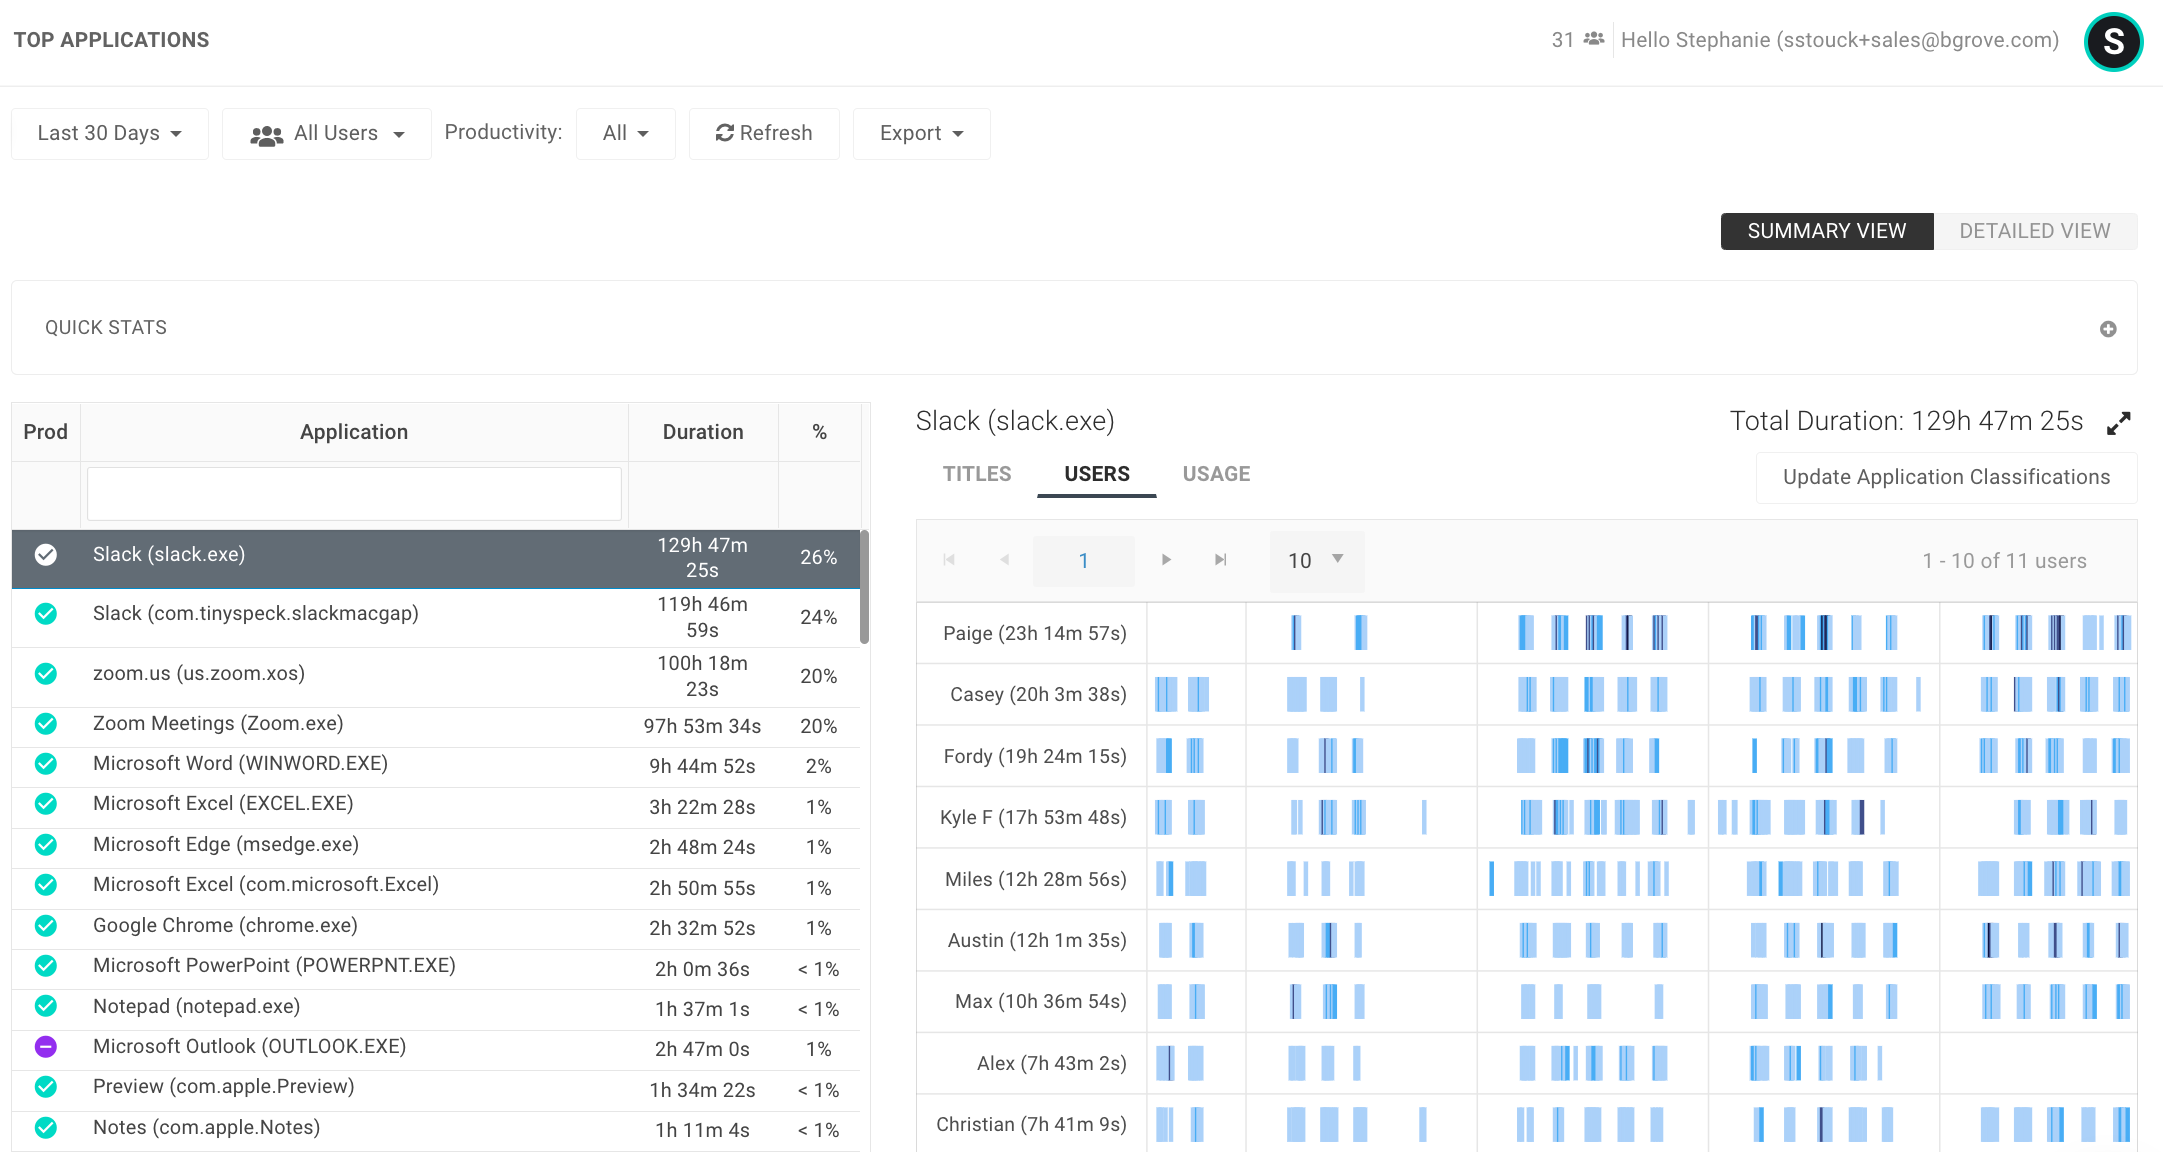Open the page size 10 dropdown
Screen dimensions: 2163x1152
coord(1317,561)
